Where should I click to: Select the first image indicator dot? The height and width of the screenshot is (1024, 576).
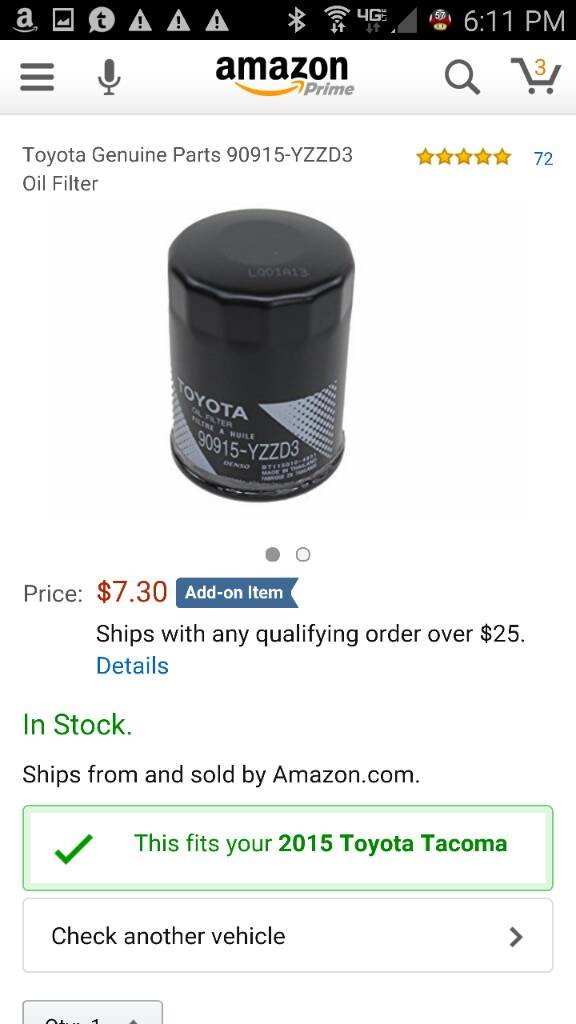tap(273, 554)
